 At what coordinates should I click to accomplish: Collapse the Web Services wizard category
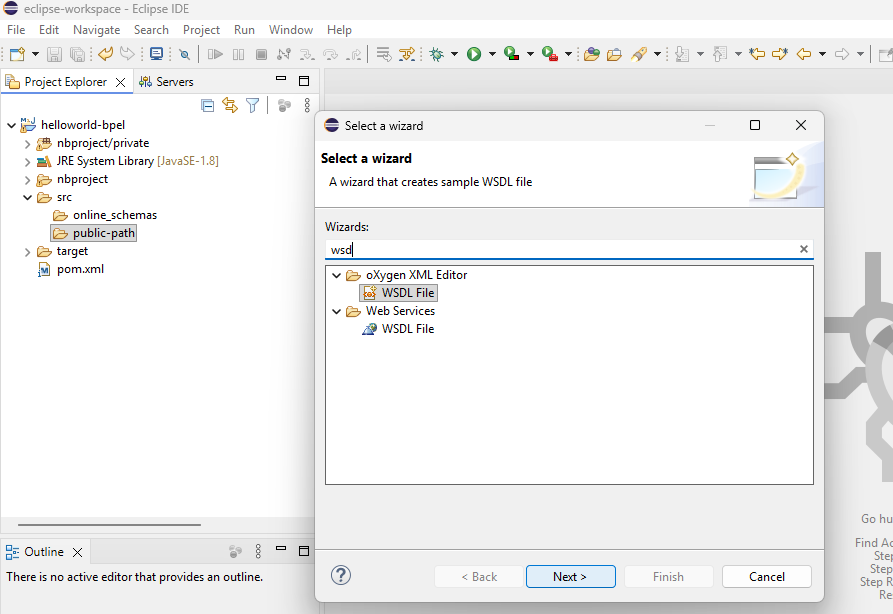[337, 312]
